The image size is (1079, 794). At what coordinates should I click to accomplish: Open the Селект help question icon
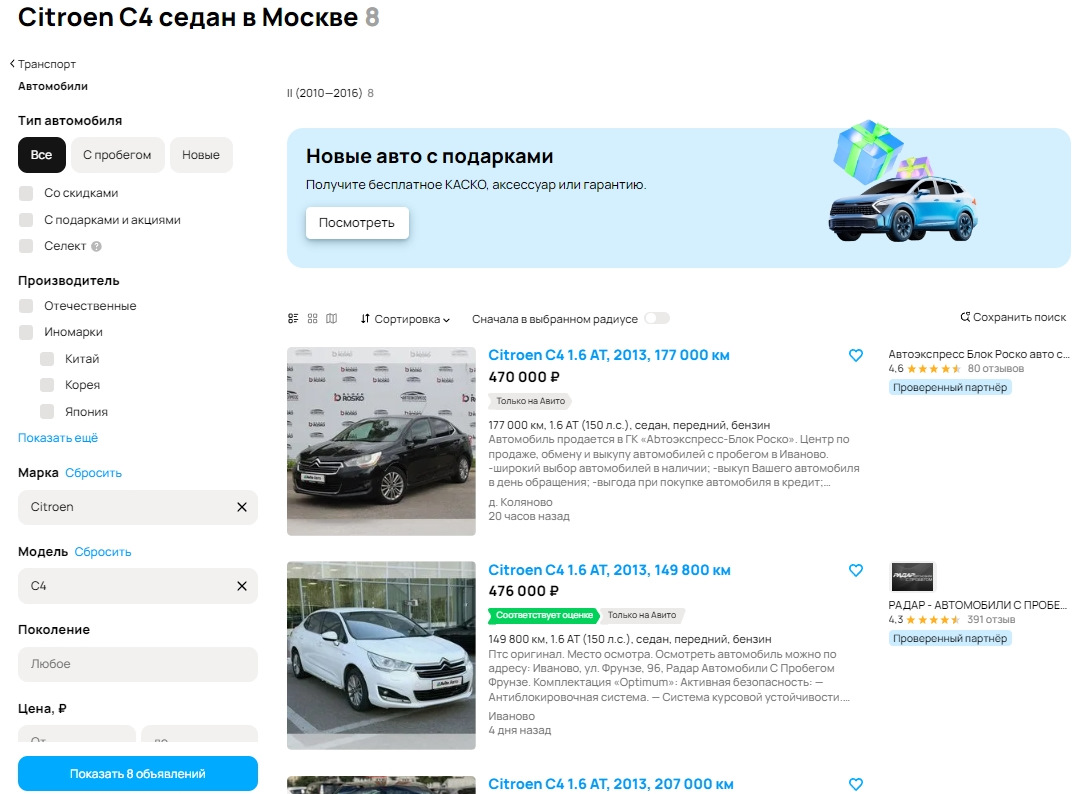point(96,246)
